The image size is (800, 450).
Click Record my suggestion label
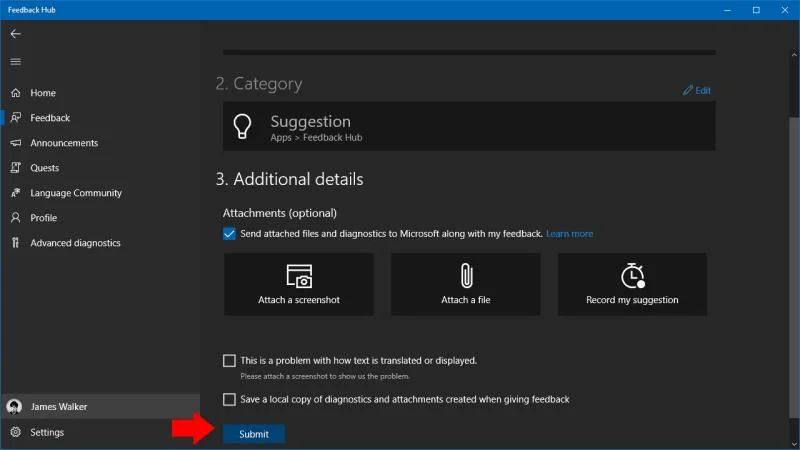pyautogui.click(x=632, y=300)
